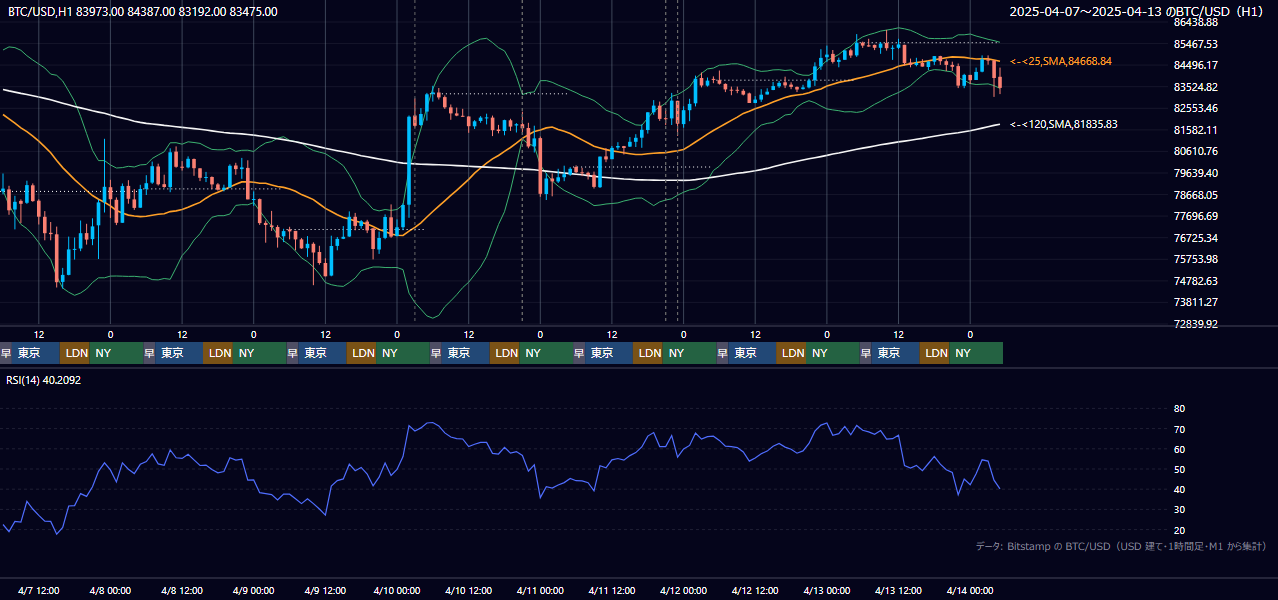Select the 4/12 00:00 date label
The width and height of the screenshot is (1278, 600).
click(x=683, y=590)
